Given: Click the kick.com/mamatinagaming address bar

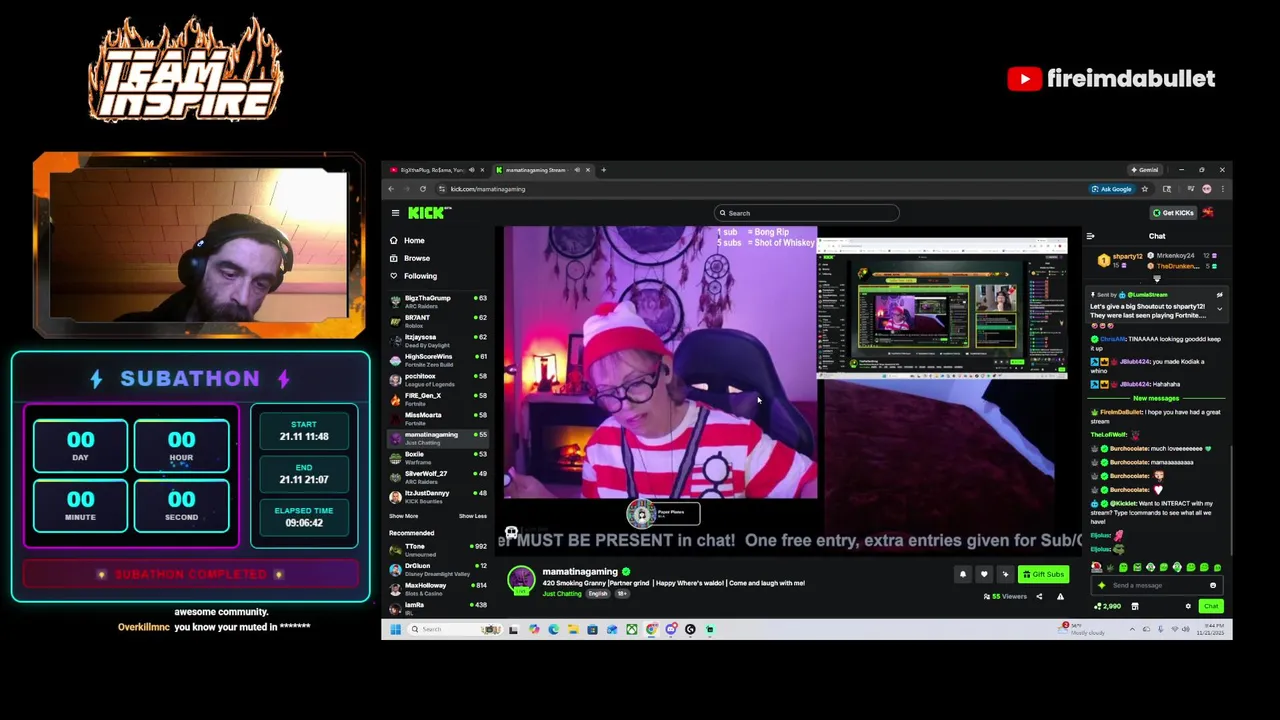Looking at the screenshot, I should (x=487, y=189).
